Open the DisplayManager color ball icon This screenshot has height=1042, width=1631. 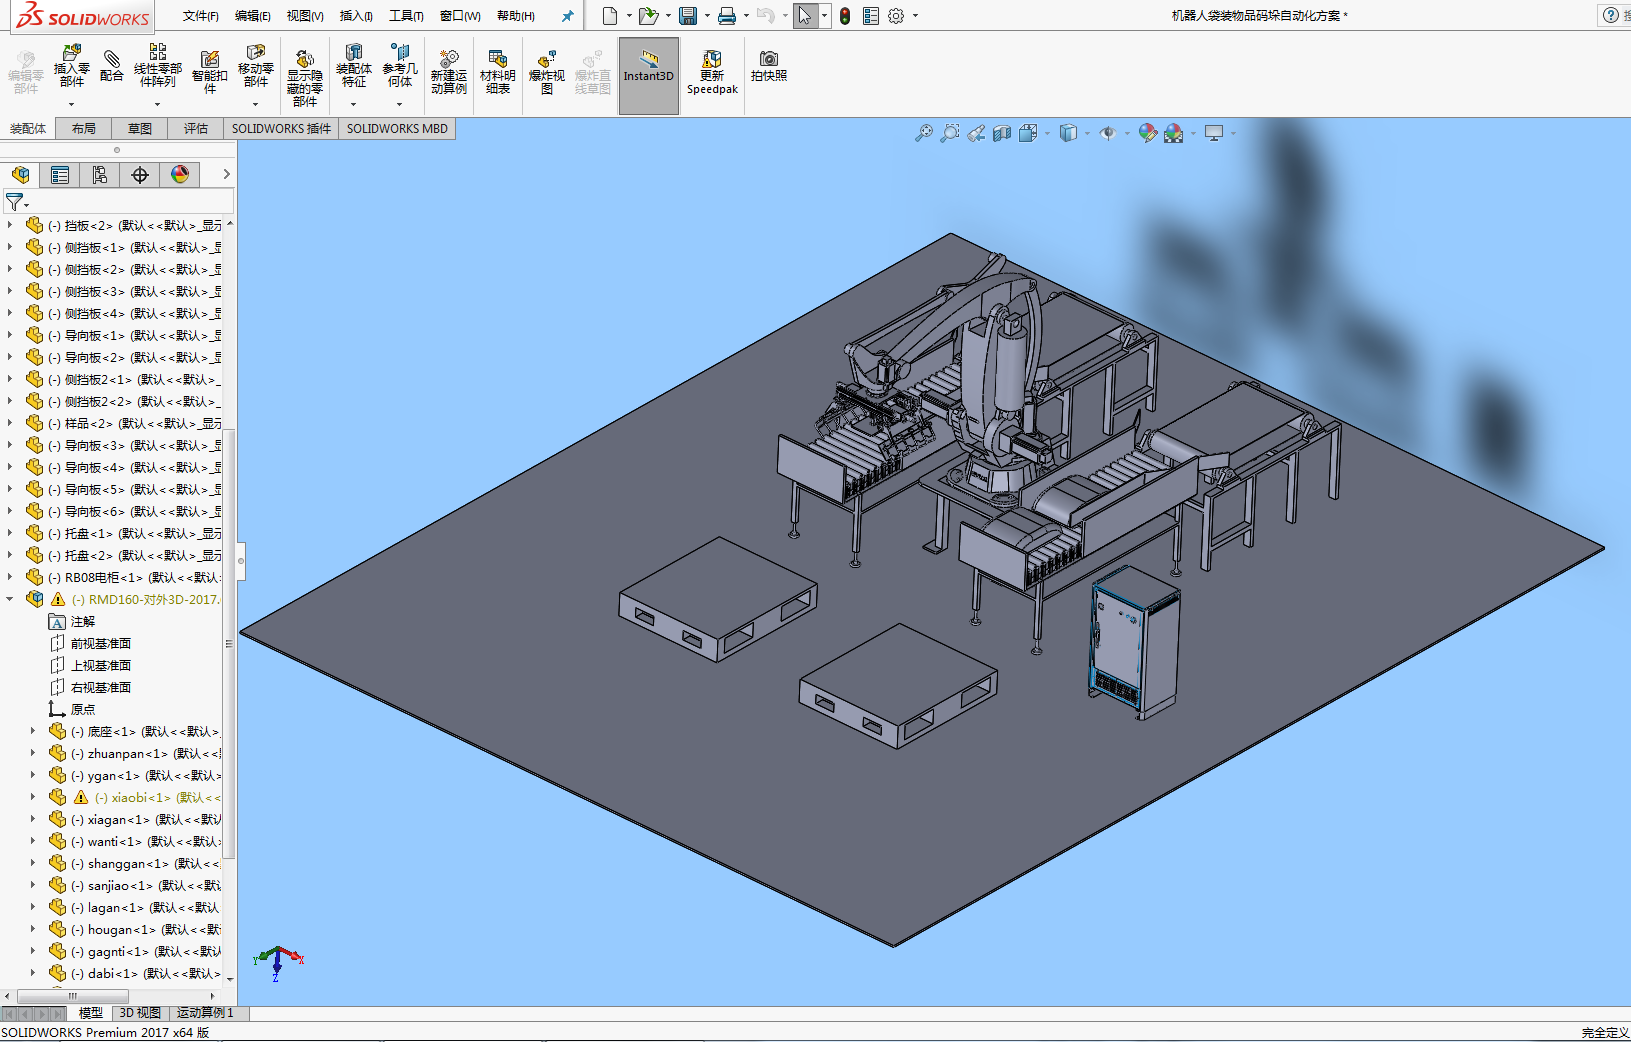tap(180, 175)
